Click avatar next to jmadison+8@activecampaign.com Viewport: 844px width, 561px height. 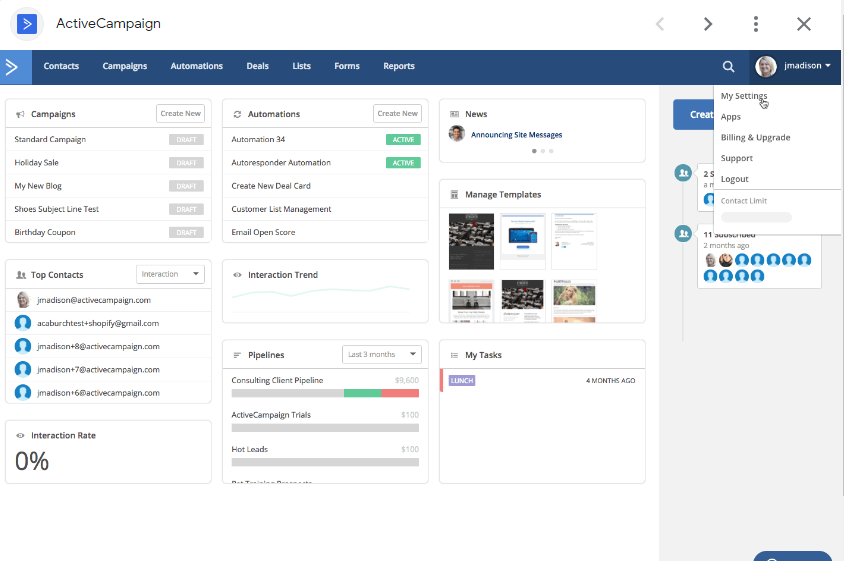pyautogui.click(x=23, y=346)
